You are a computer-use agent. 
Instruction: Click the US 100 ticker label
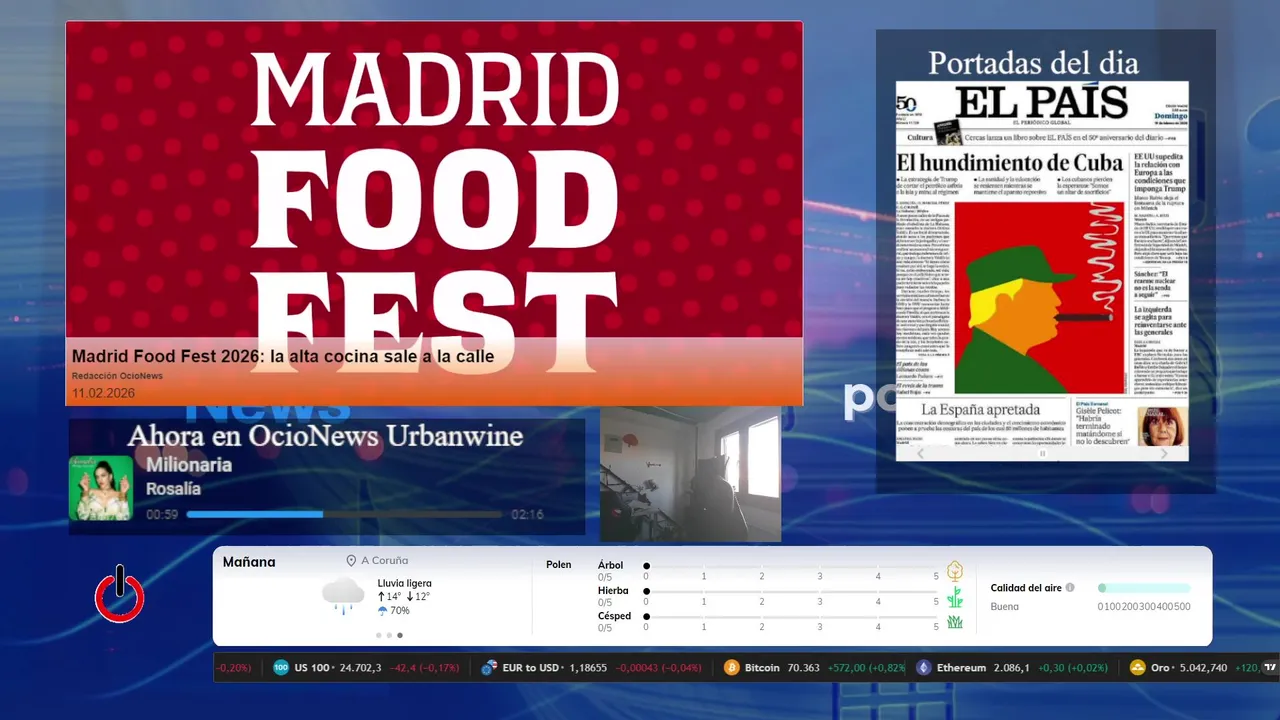[312, 667]
